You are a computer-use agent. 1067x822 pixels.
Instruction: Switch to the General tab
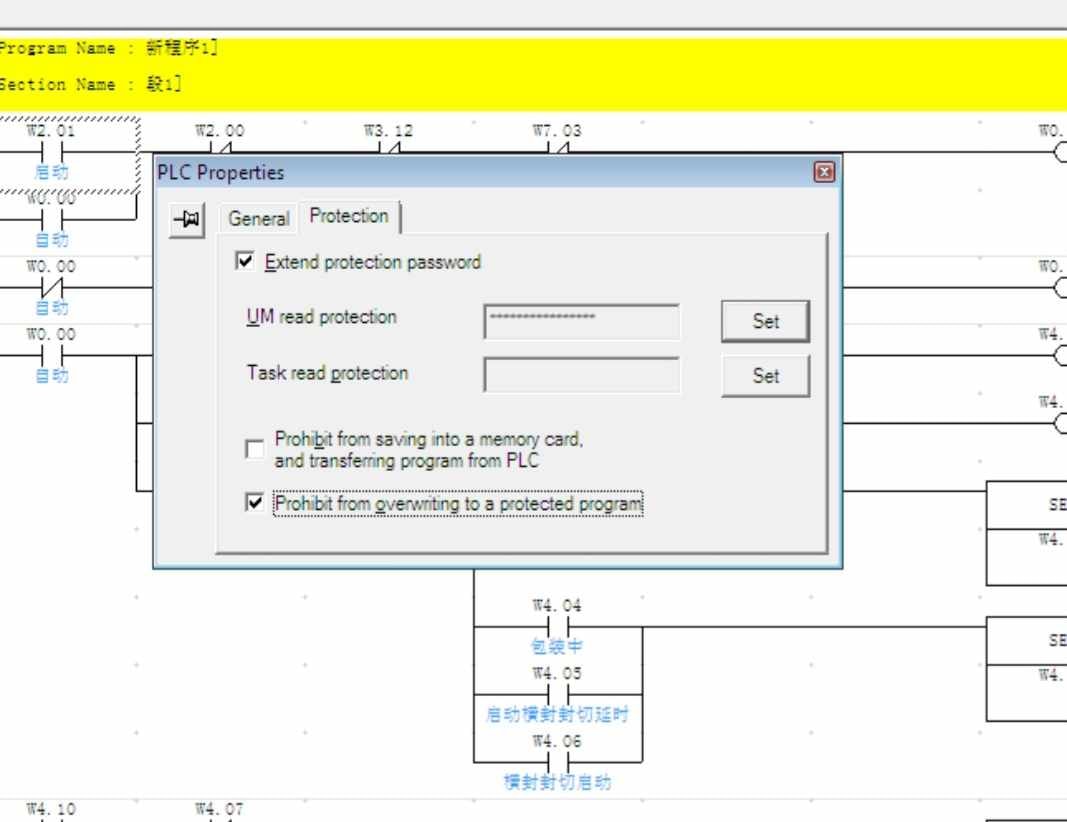pyautogui.click(x=259, y=218)
